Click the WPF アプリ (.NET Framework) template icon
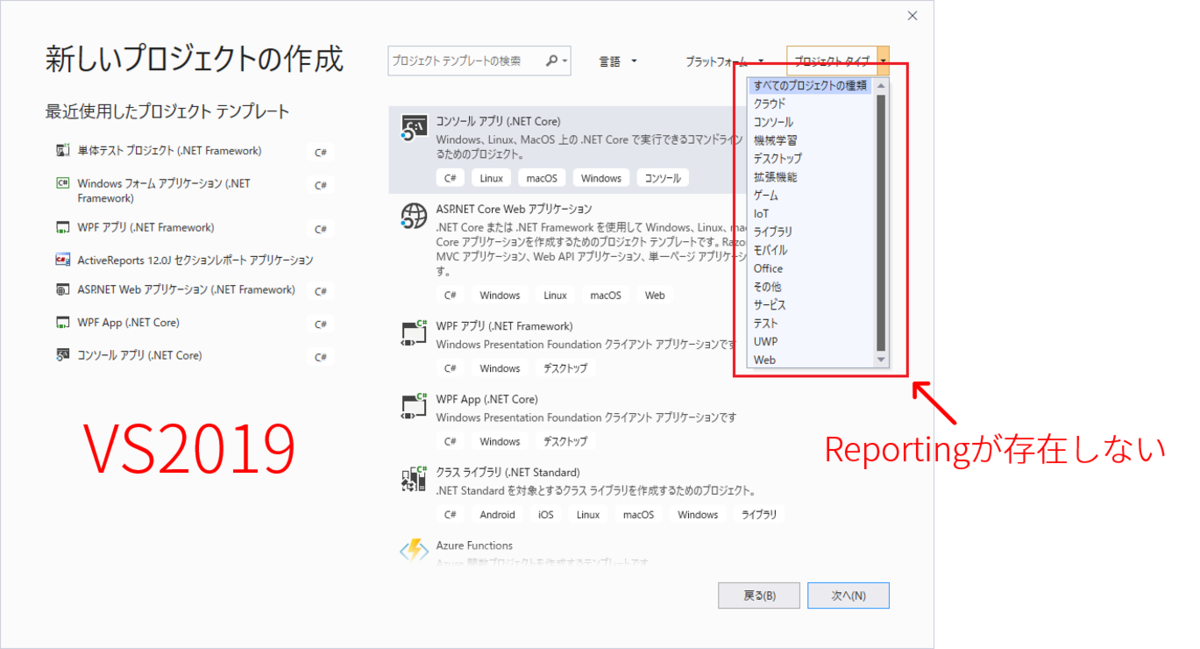 coord(414,333)
